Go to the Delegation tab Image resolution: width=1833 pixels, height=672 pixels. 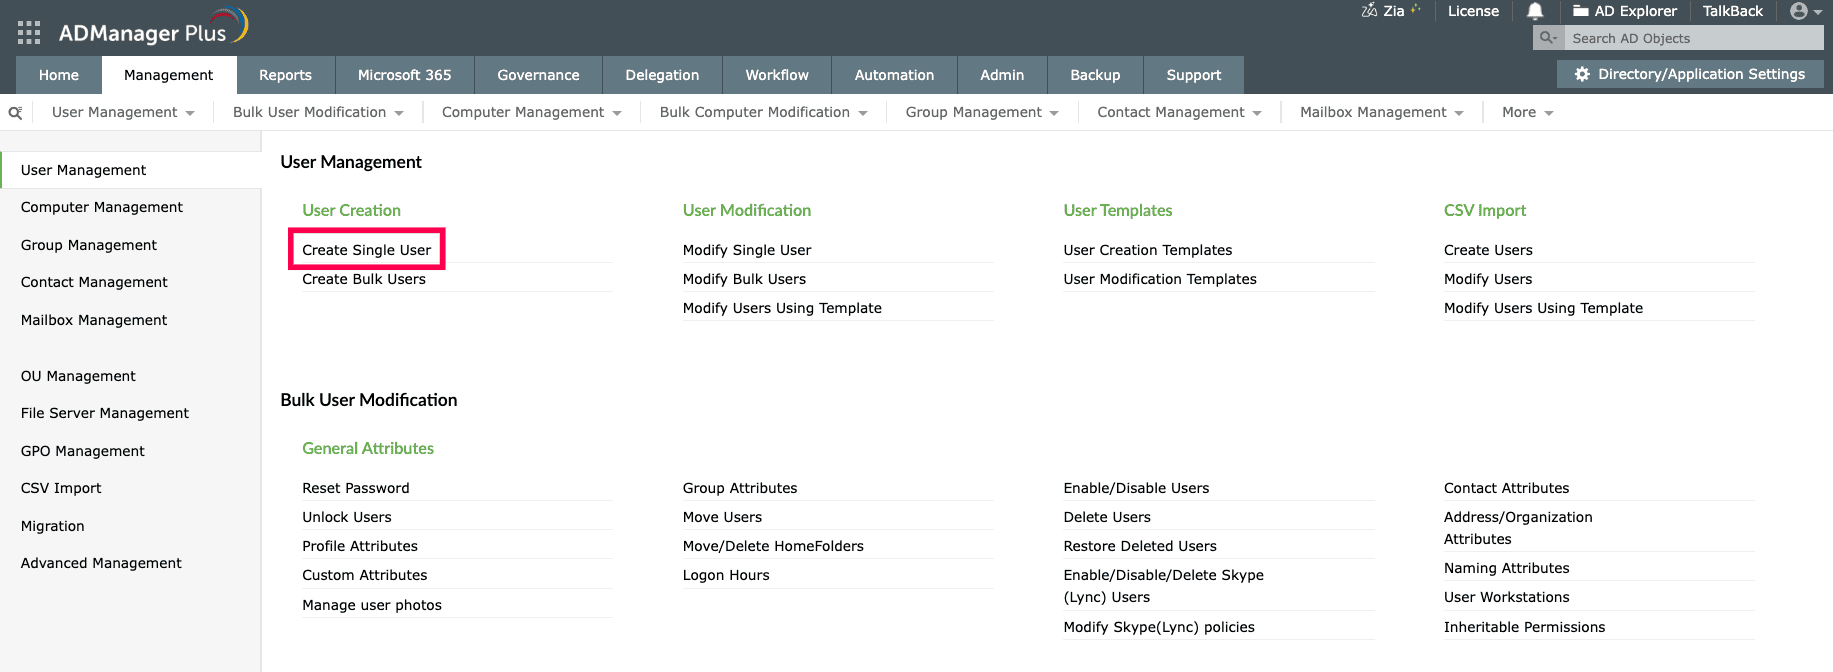coord(662,75)
